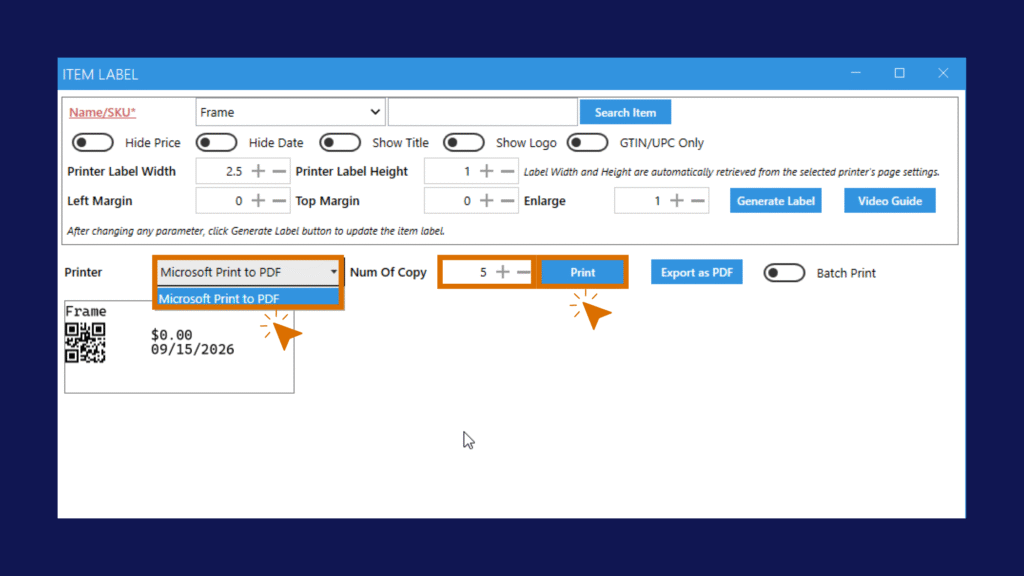This screenshot has height=576, width=1024.
Task: Select Microsoft Print to PDF list option
Action: tap(248, 298)
